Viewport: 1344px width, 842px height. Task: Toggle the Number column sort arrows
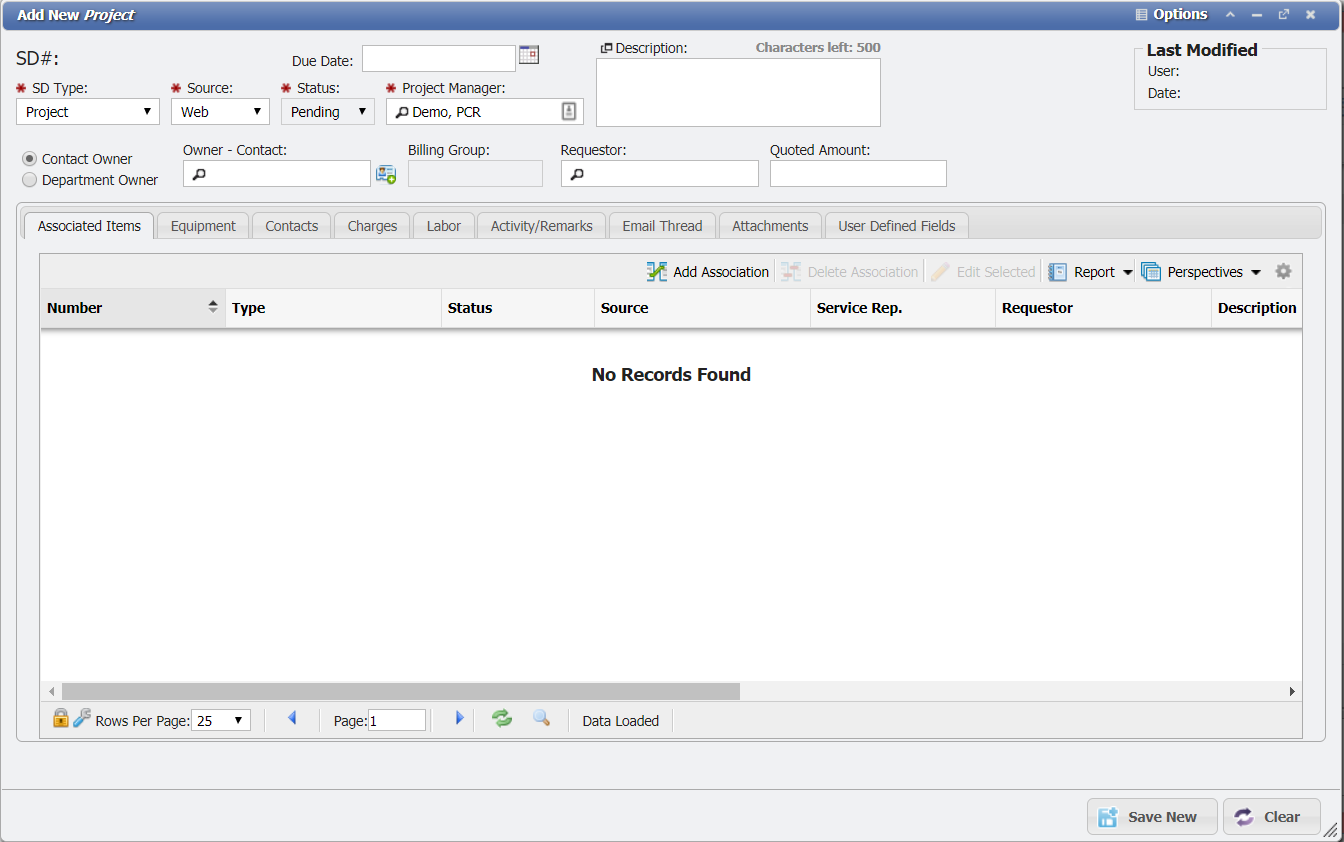213,307
